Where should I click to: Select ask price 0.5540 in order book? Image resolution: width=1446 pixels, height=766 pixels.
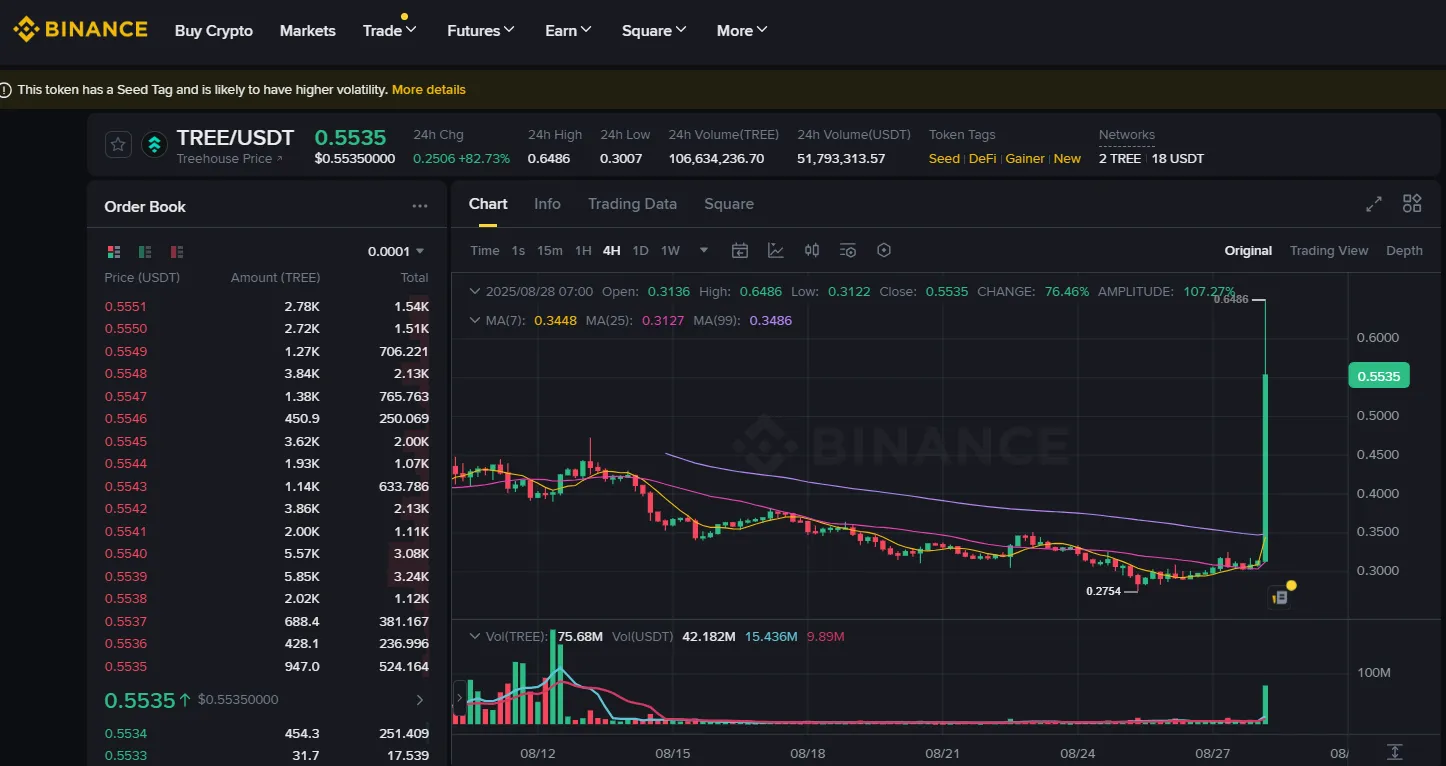126,554
